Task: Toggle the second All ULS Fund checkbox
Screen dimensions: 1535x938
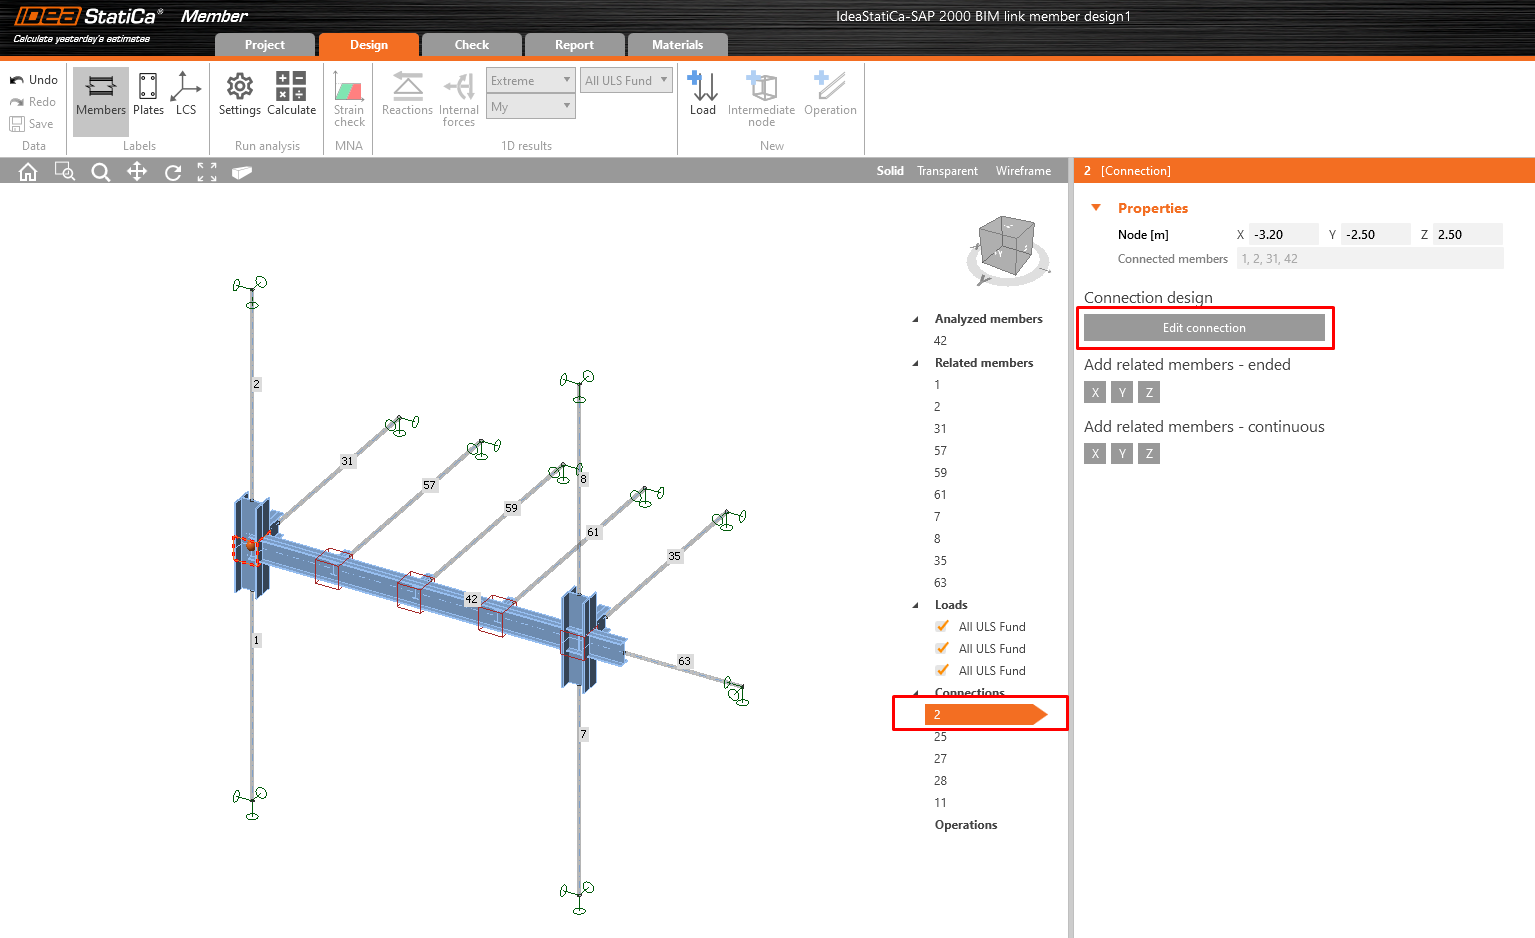Action: click(942, 649)
